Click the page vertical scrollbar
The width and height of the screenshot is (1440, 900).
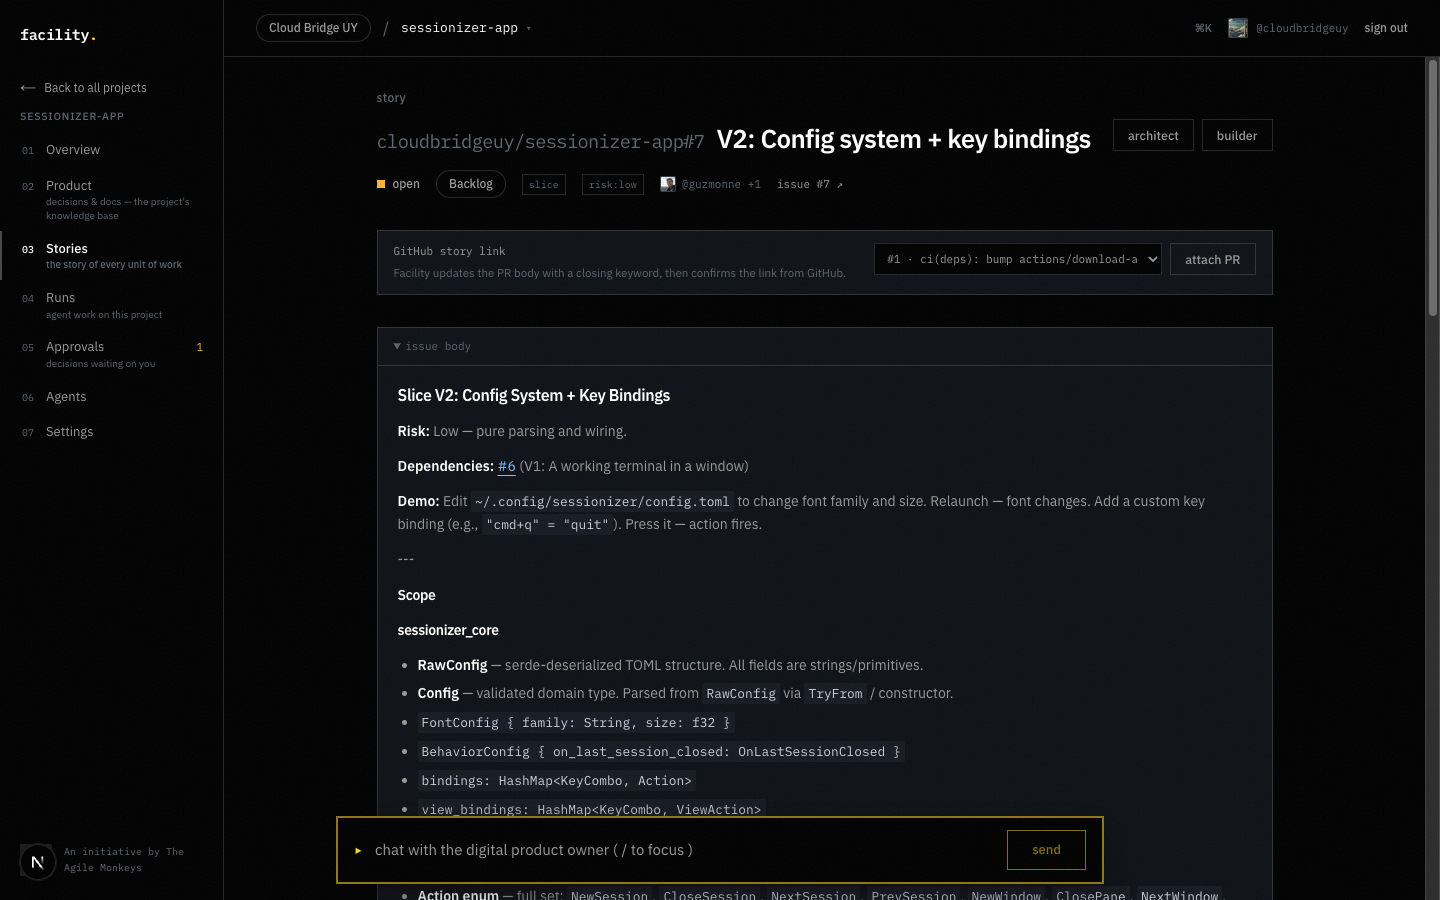pos(1432,188)
